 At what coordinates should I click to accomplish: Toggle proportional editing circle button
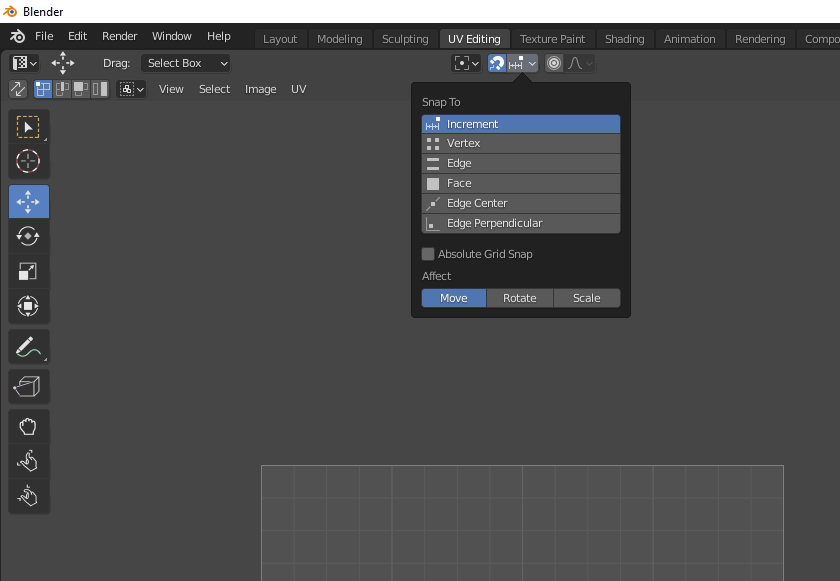(554, 63)
